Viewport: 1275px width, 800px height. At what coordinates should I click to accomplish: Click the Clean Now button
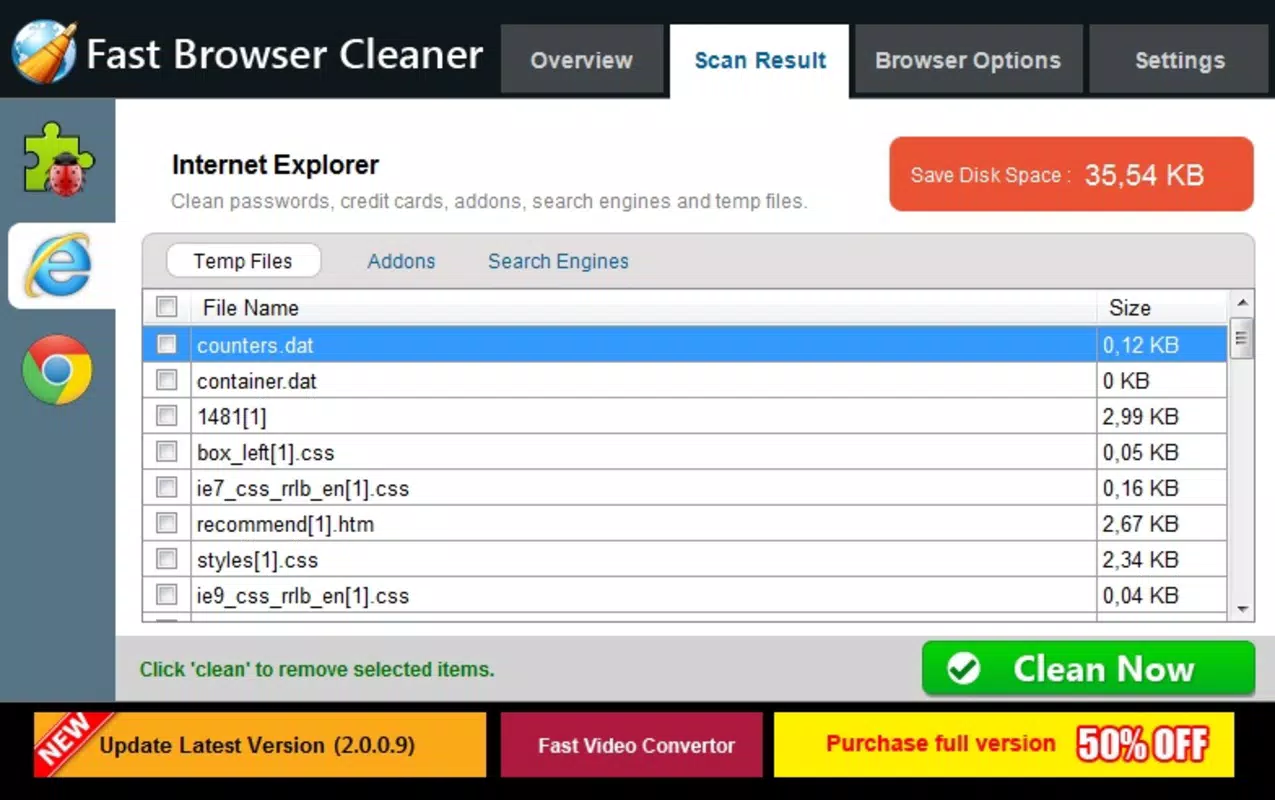pos(1088,668)
